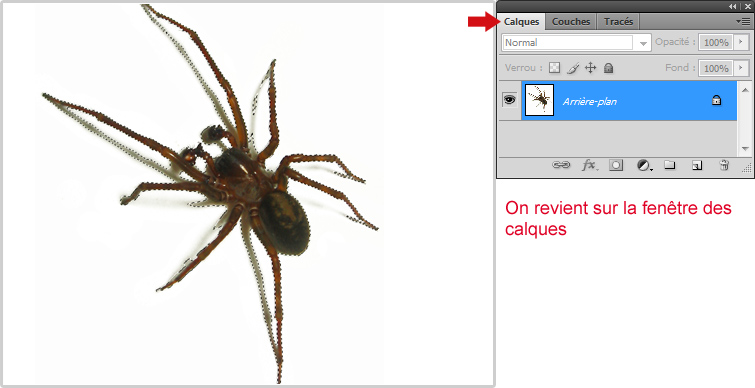Add a layer mask
Viewport: 755px width, 388px height.
(x=616, y=166)
